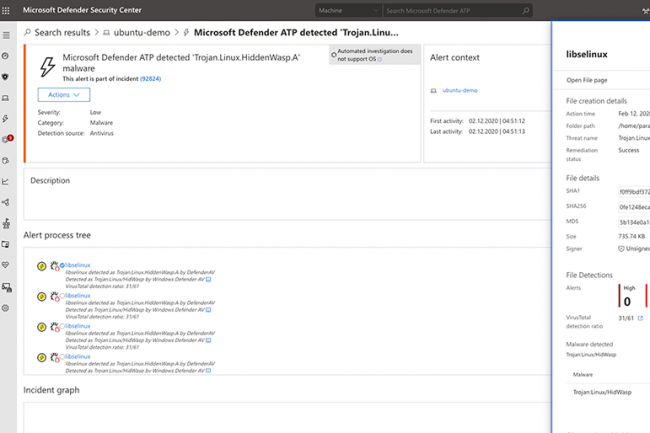Click the laptop icon beside ubuntu-demo in Alert context
Screen dimensions: 650x433
click(434, 90)
